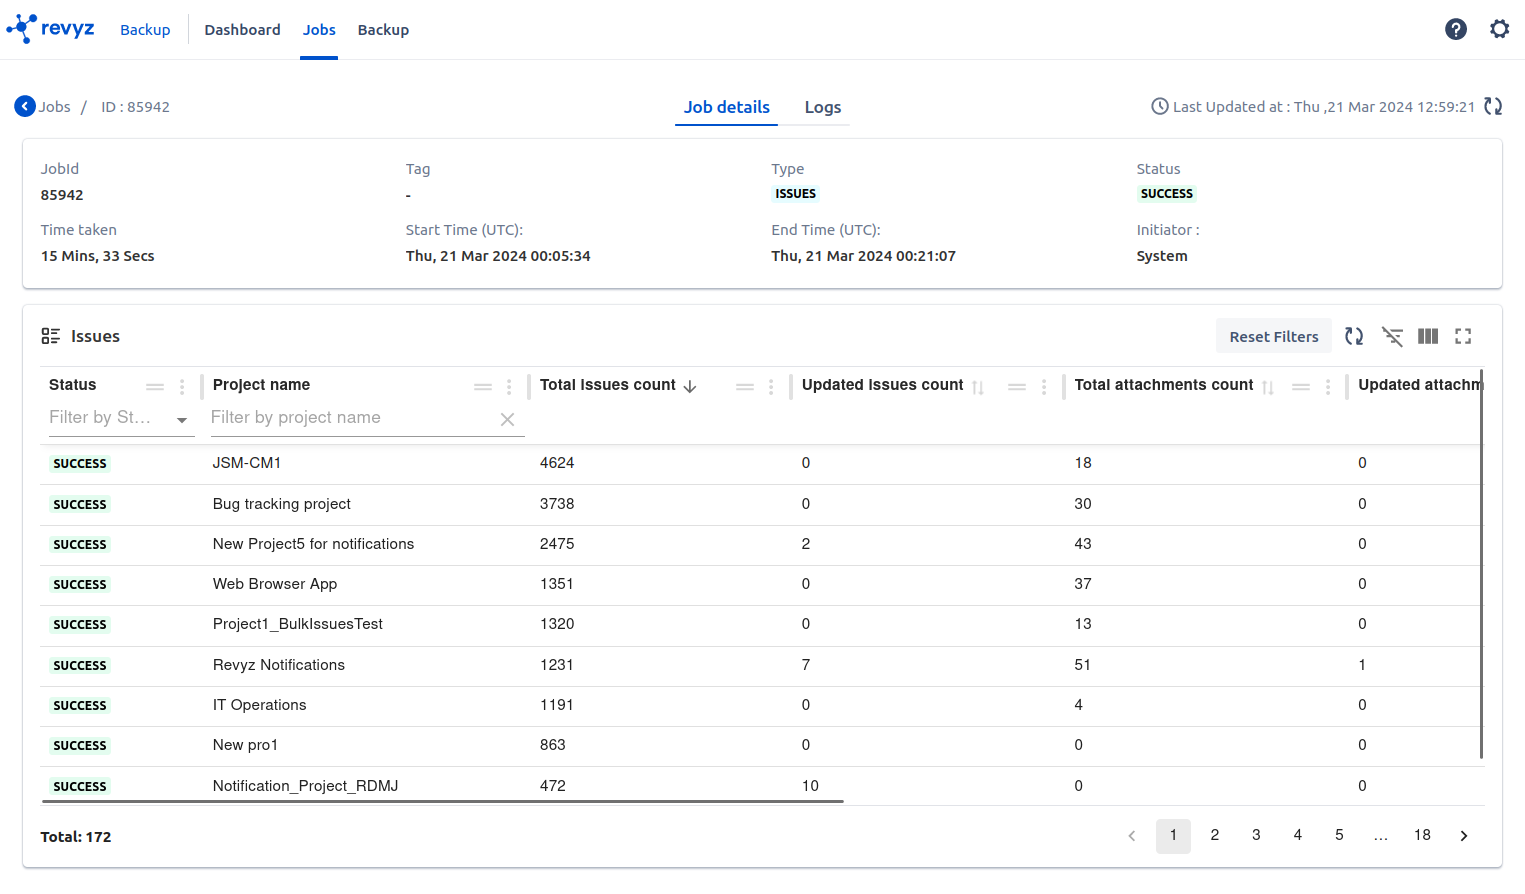Go to previous page arrow
The width and height of the screenshot is (1525, 894).
pos(1132,836)
